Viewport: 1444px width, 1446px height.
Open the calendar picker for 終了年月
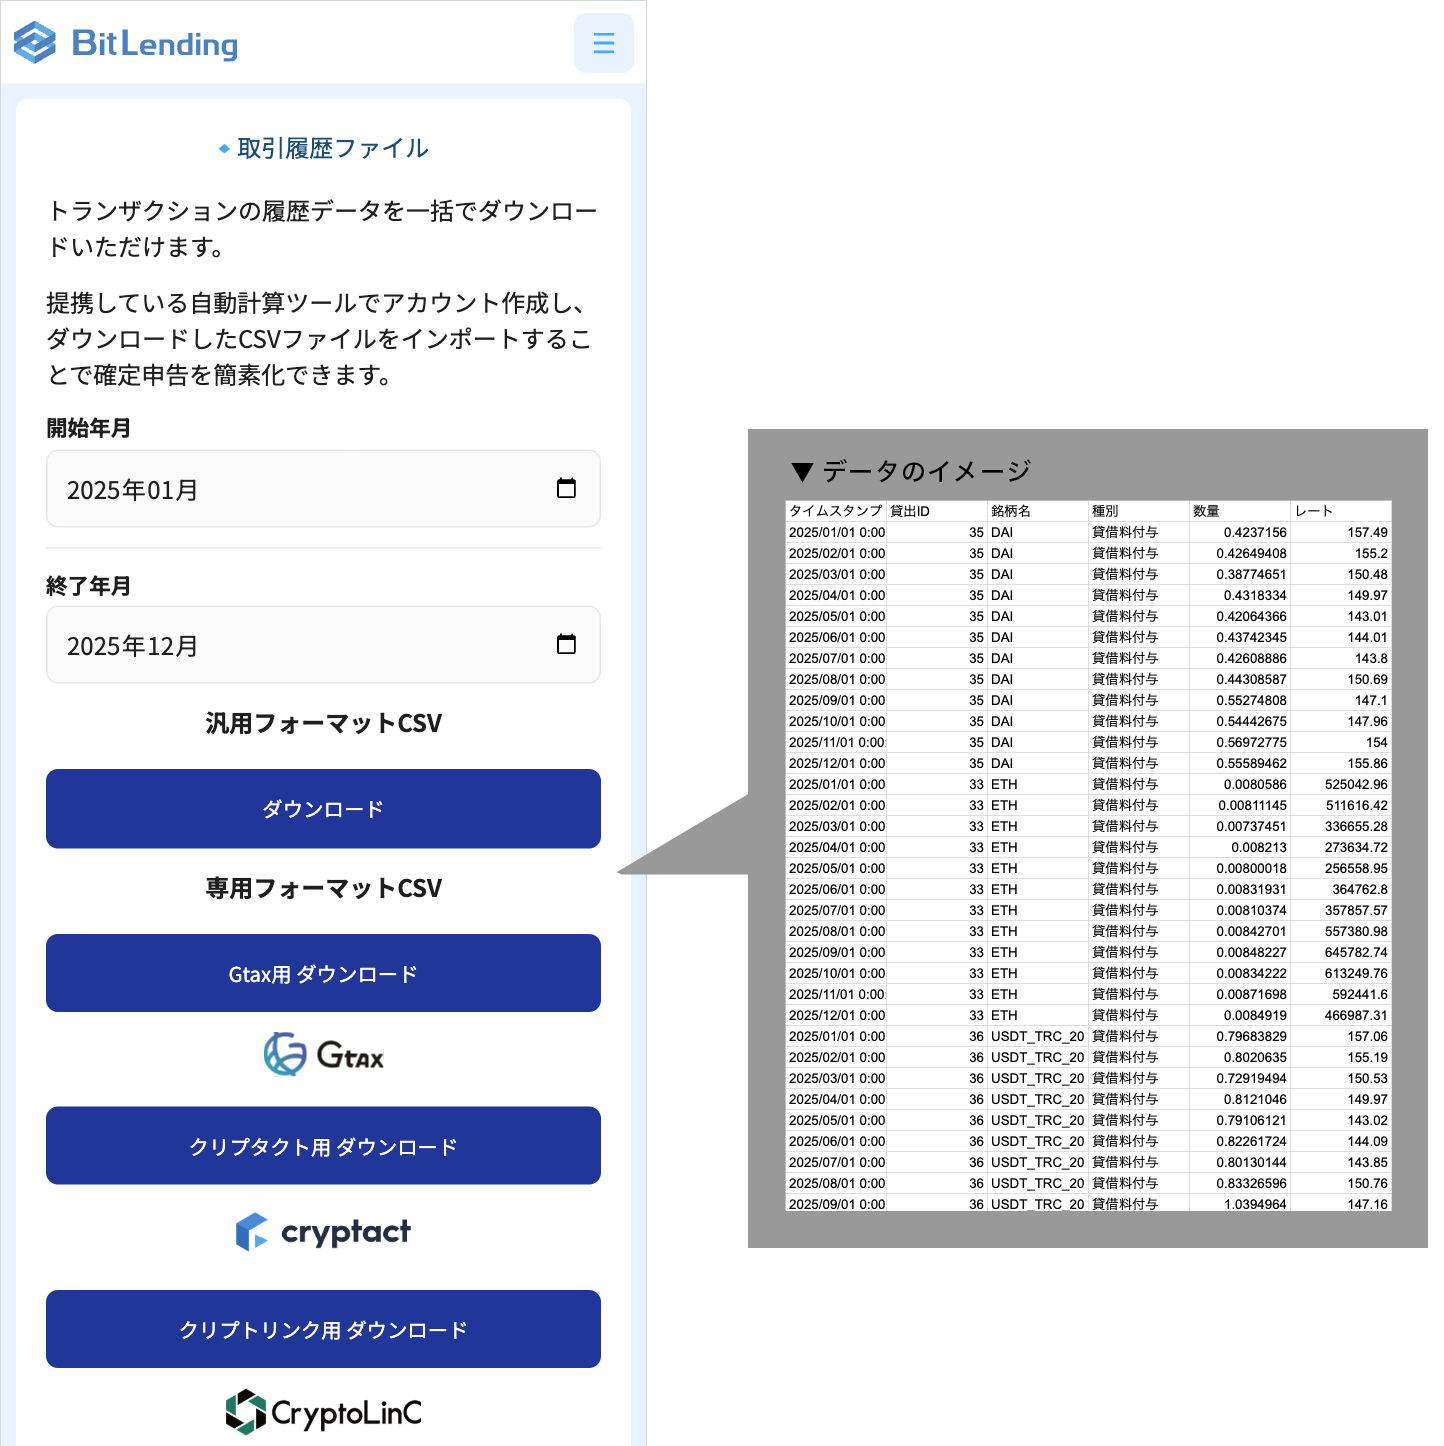[x=567, y=645]
